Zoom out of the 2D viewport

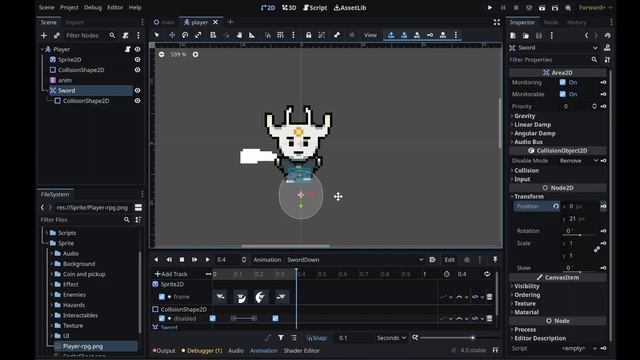pyautogui.click(x=162, y=54)
